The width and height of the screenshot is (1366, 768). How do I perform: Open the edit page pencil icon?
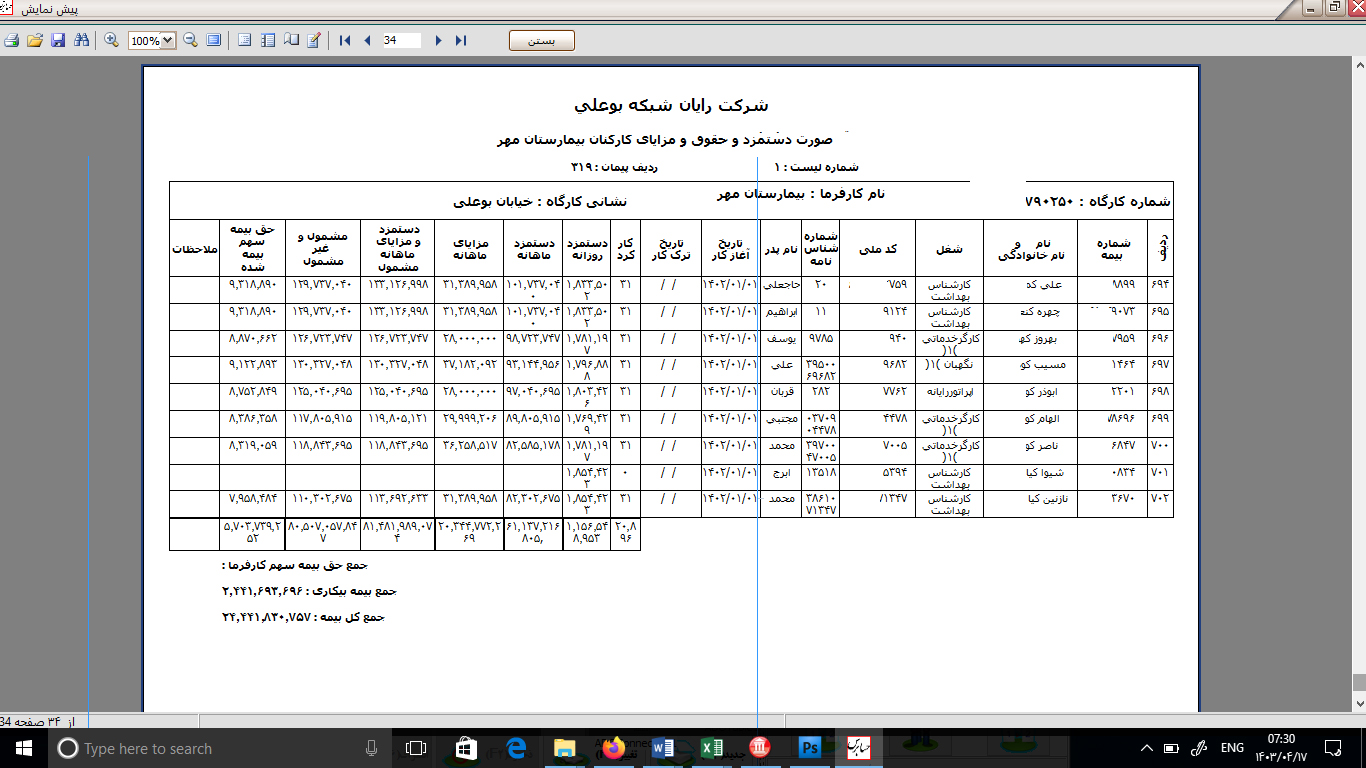click(314, 41)
